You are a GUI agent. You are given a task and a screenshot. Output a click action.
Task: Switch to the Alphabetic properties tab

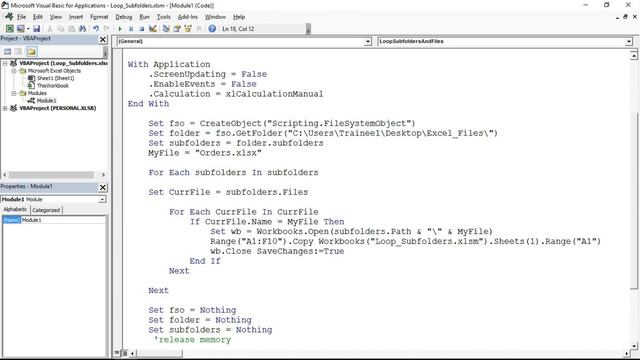coord(16,209)
